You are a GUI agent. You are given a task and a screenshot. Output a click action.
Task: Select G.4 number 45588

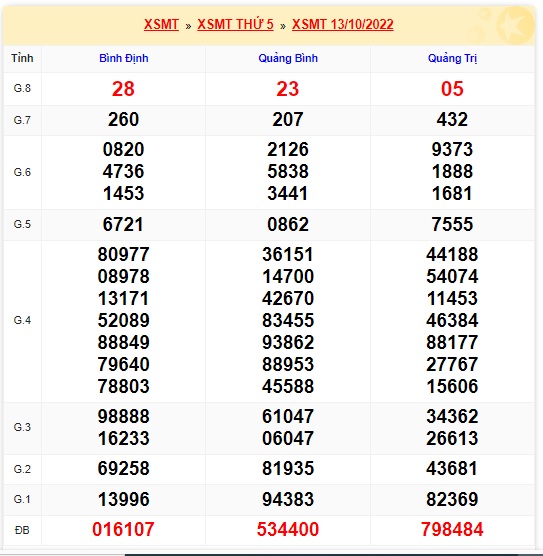(288, 387)
